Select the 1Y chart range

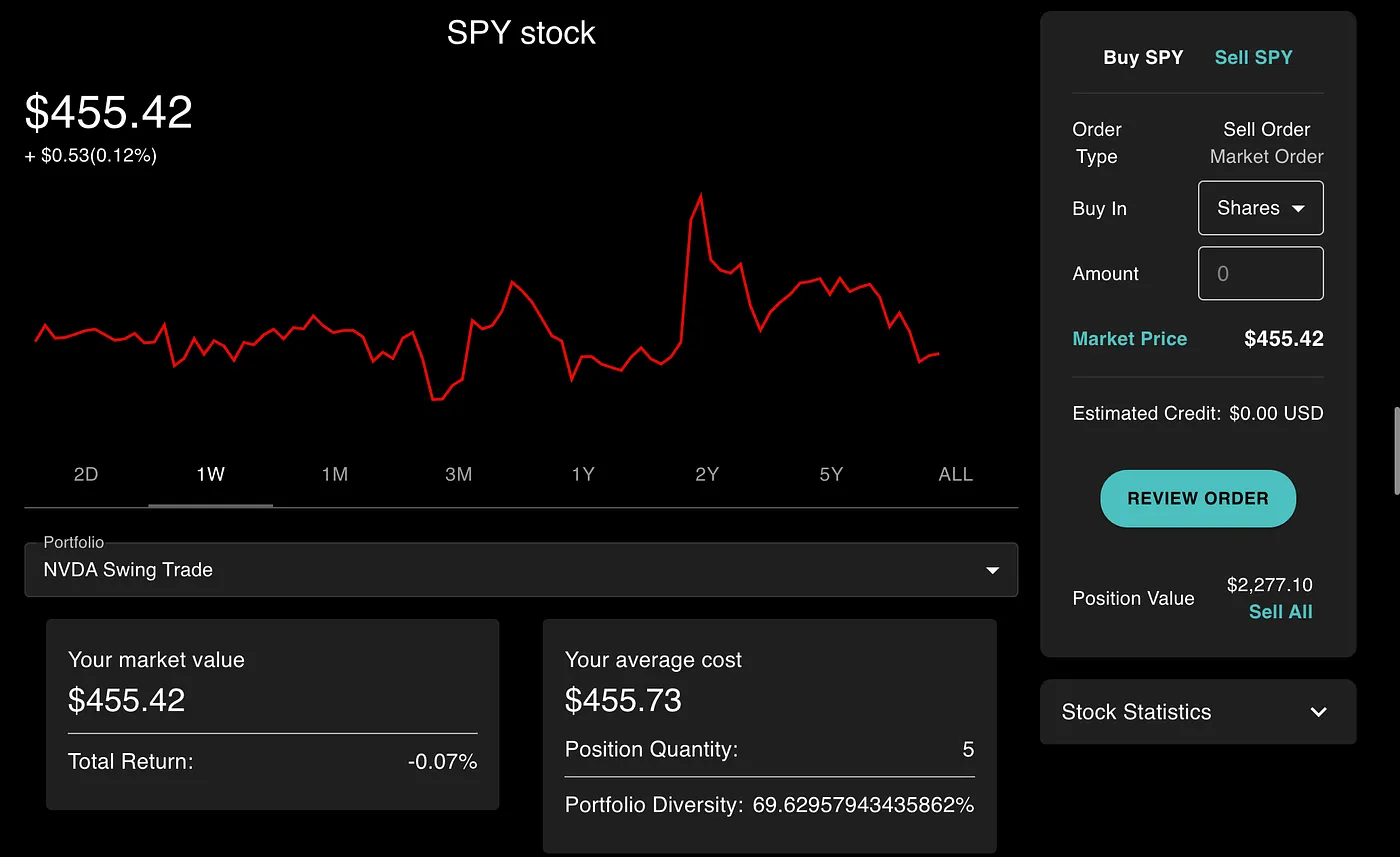(583, 474)
